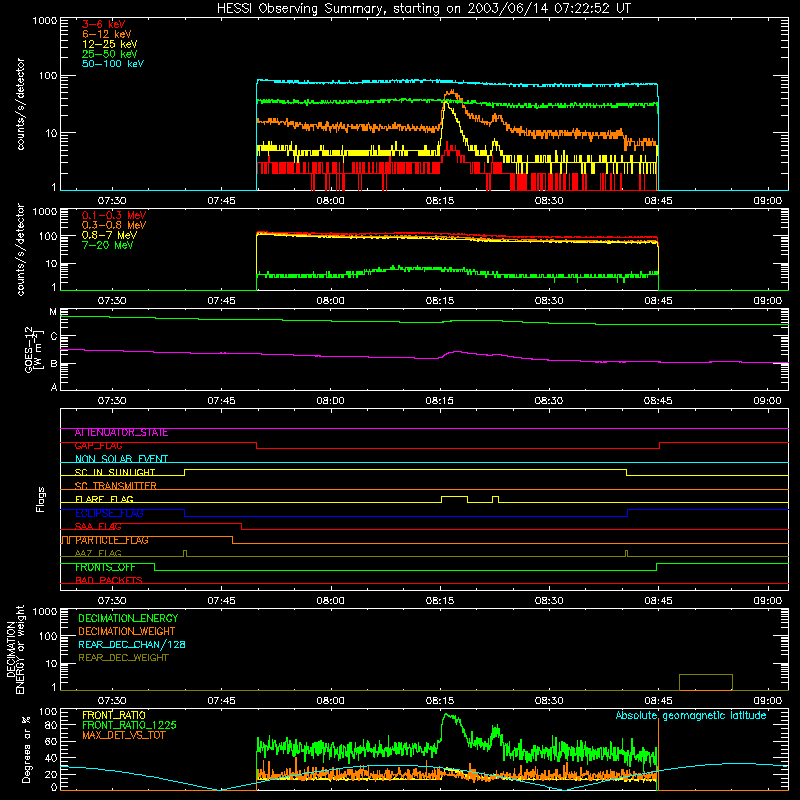Click the AAZ_FLAG pulse near 08:40
Viewport: 800px width, 800px height.
(627, 553)
